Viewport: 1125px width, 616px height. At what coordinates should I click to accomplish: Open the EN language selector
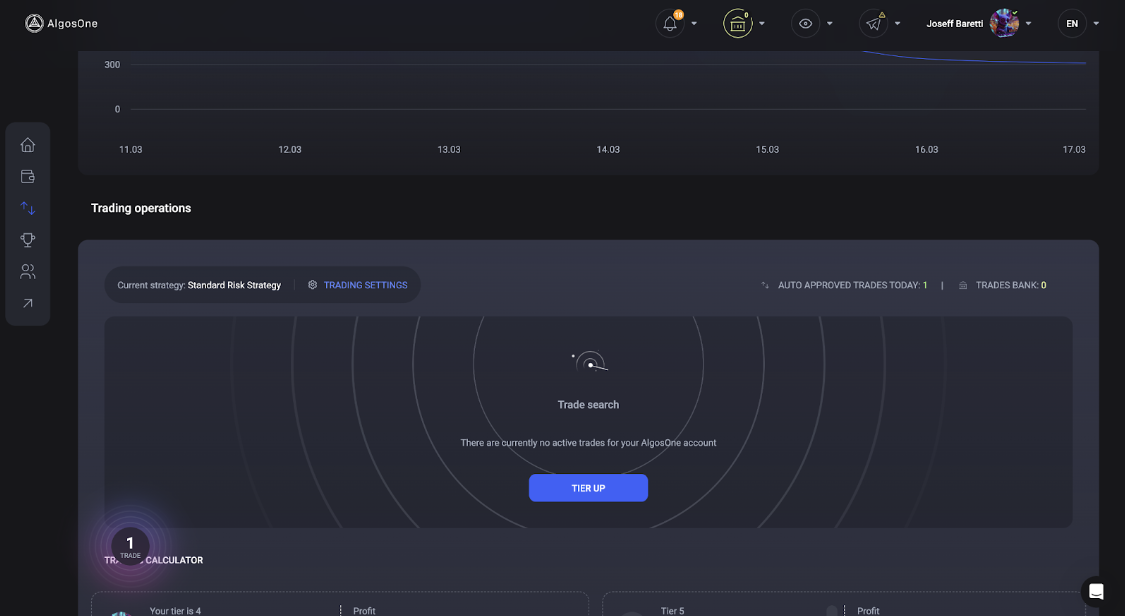[1072, 24]
